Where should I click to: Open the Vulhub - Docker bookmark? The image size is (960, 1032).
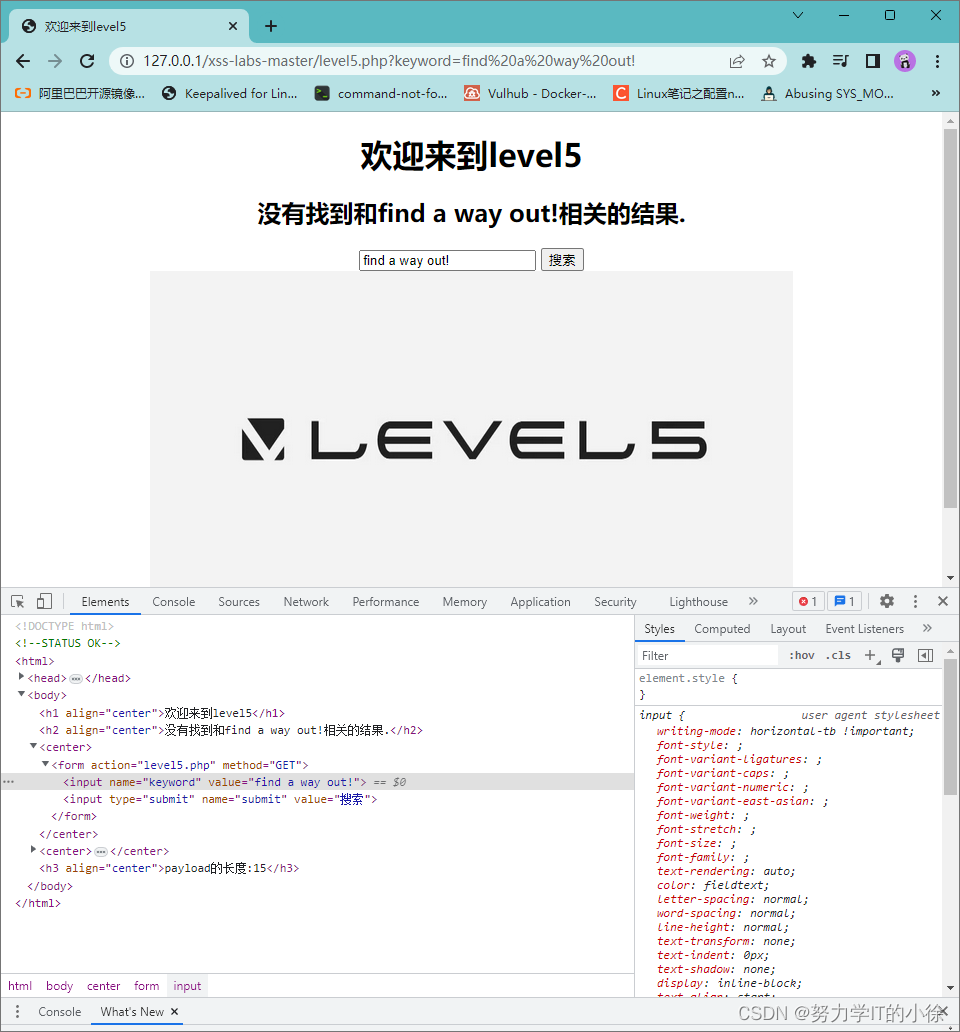pos(530,93)
